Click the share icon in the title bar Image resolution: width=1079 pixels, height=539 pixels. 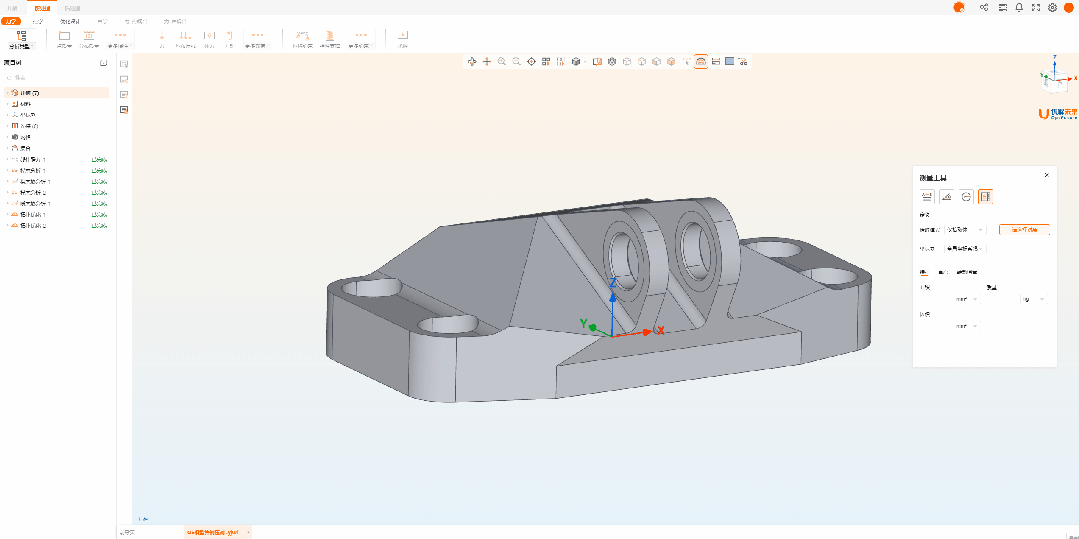pos(984,8)
